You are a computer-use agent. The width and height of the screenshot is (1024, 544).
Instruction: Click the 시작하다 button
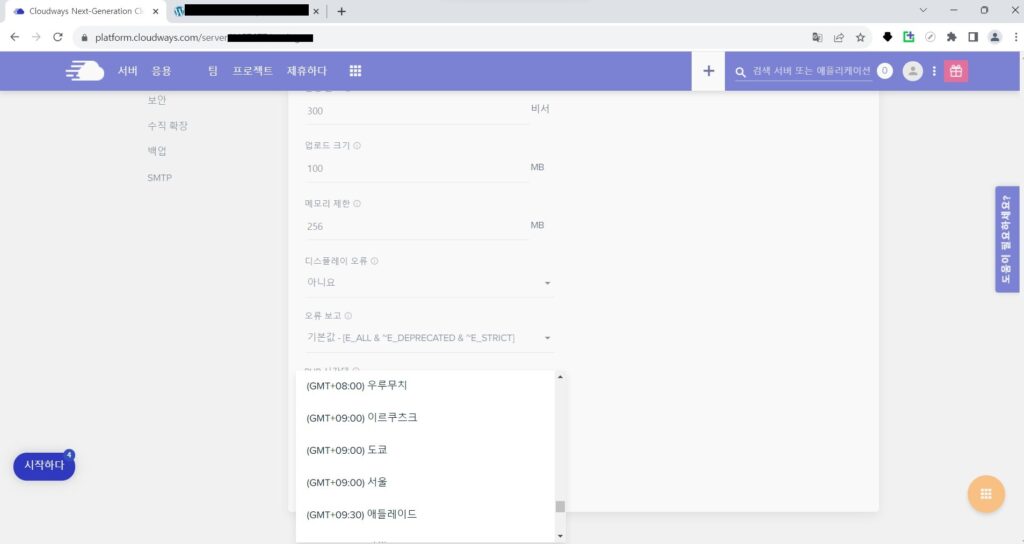pyautogui.click(x=44, y=466)
